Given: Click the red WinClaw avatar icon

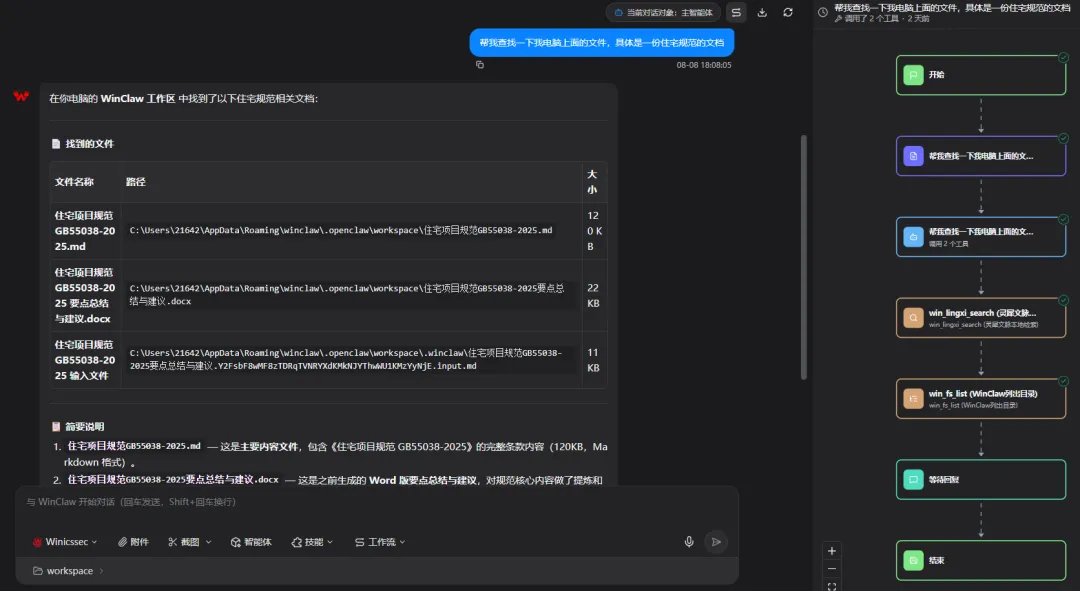Looking at the screenshot, I should pyautogui.click(x=21, y=96).
